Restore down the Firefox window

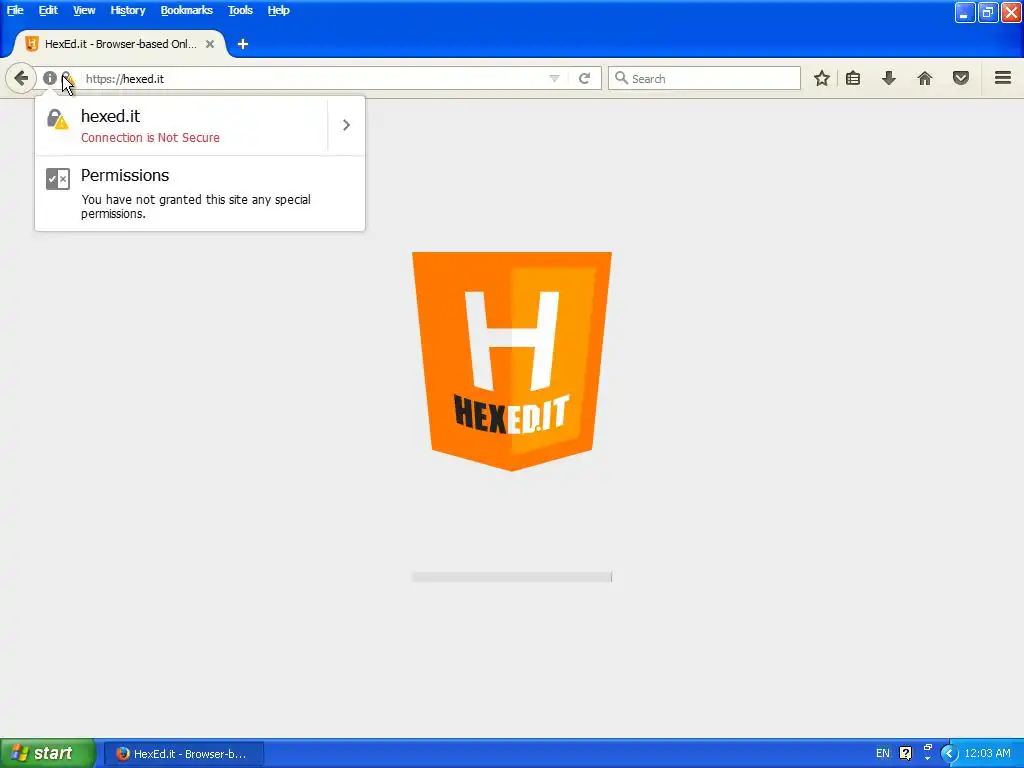point(988,12)
